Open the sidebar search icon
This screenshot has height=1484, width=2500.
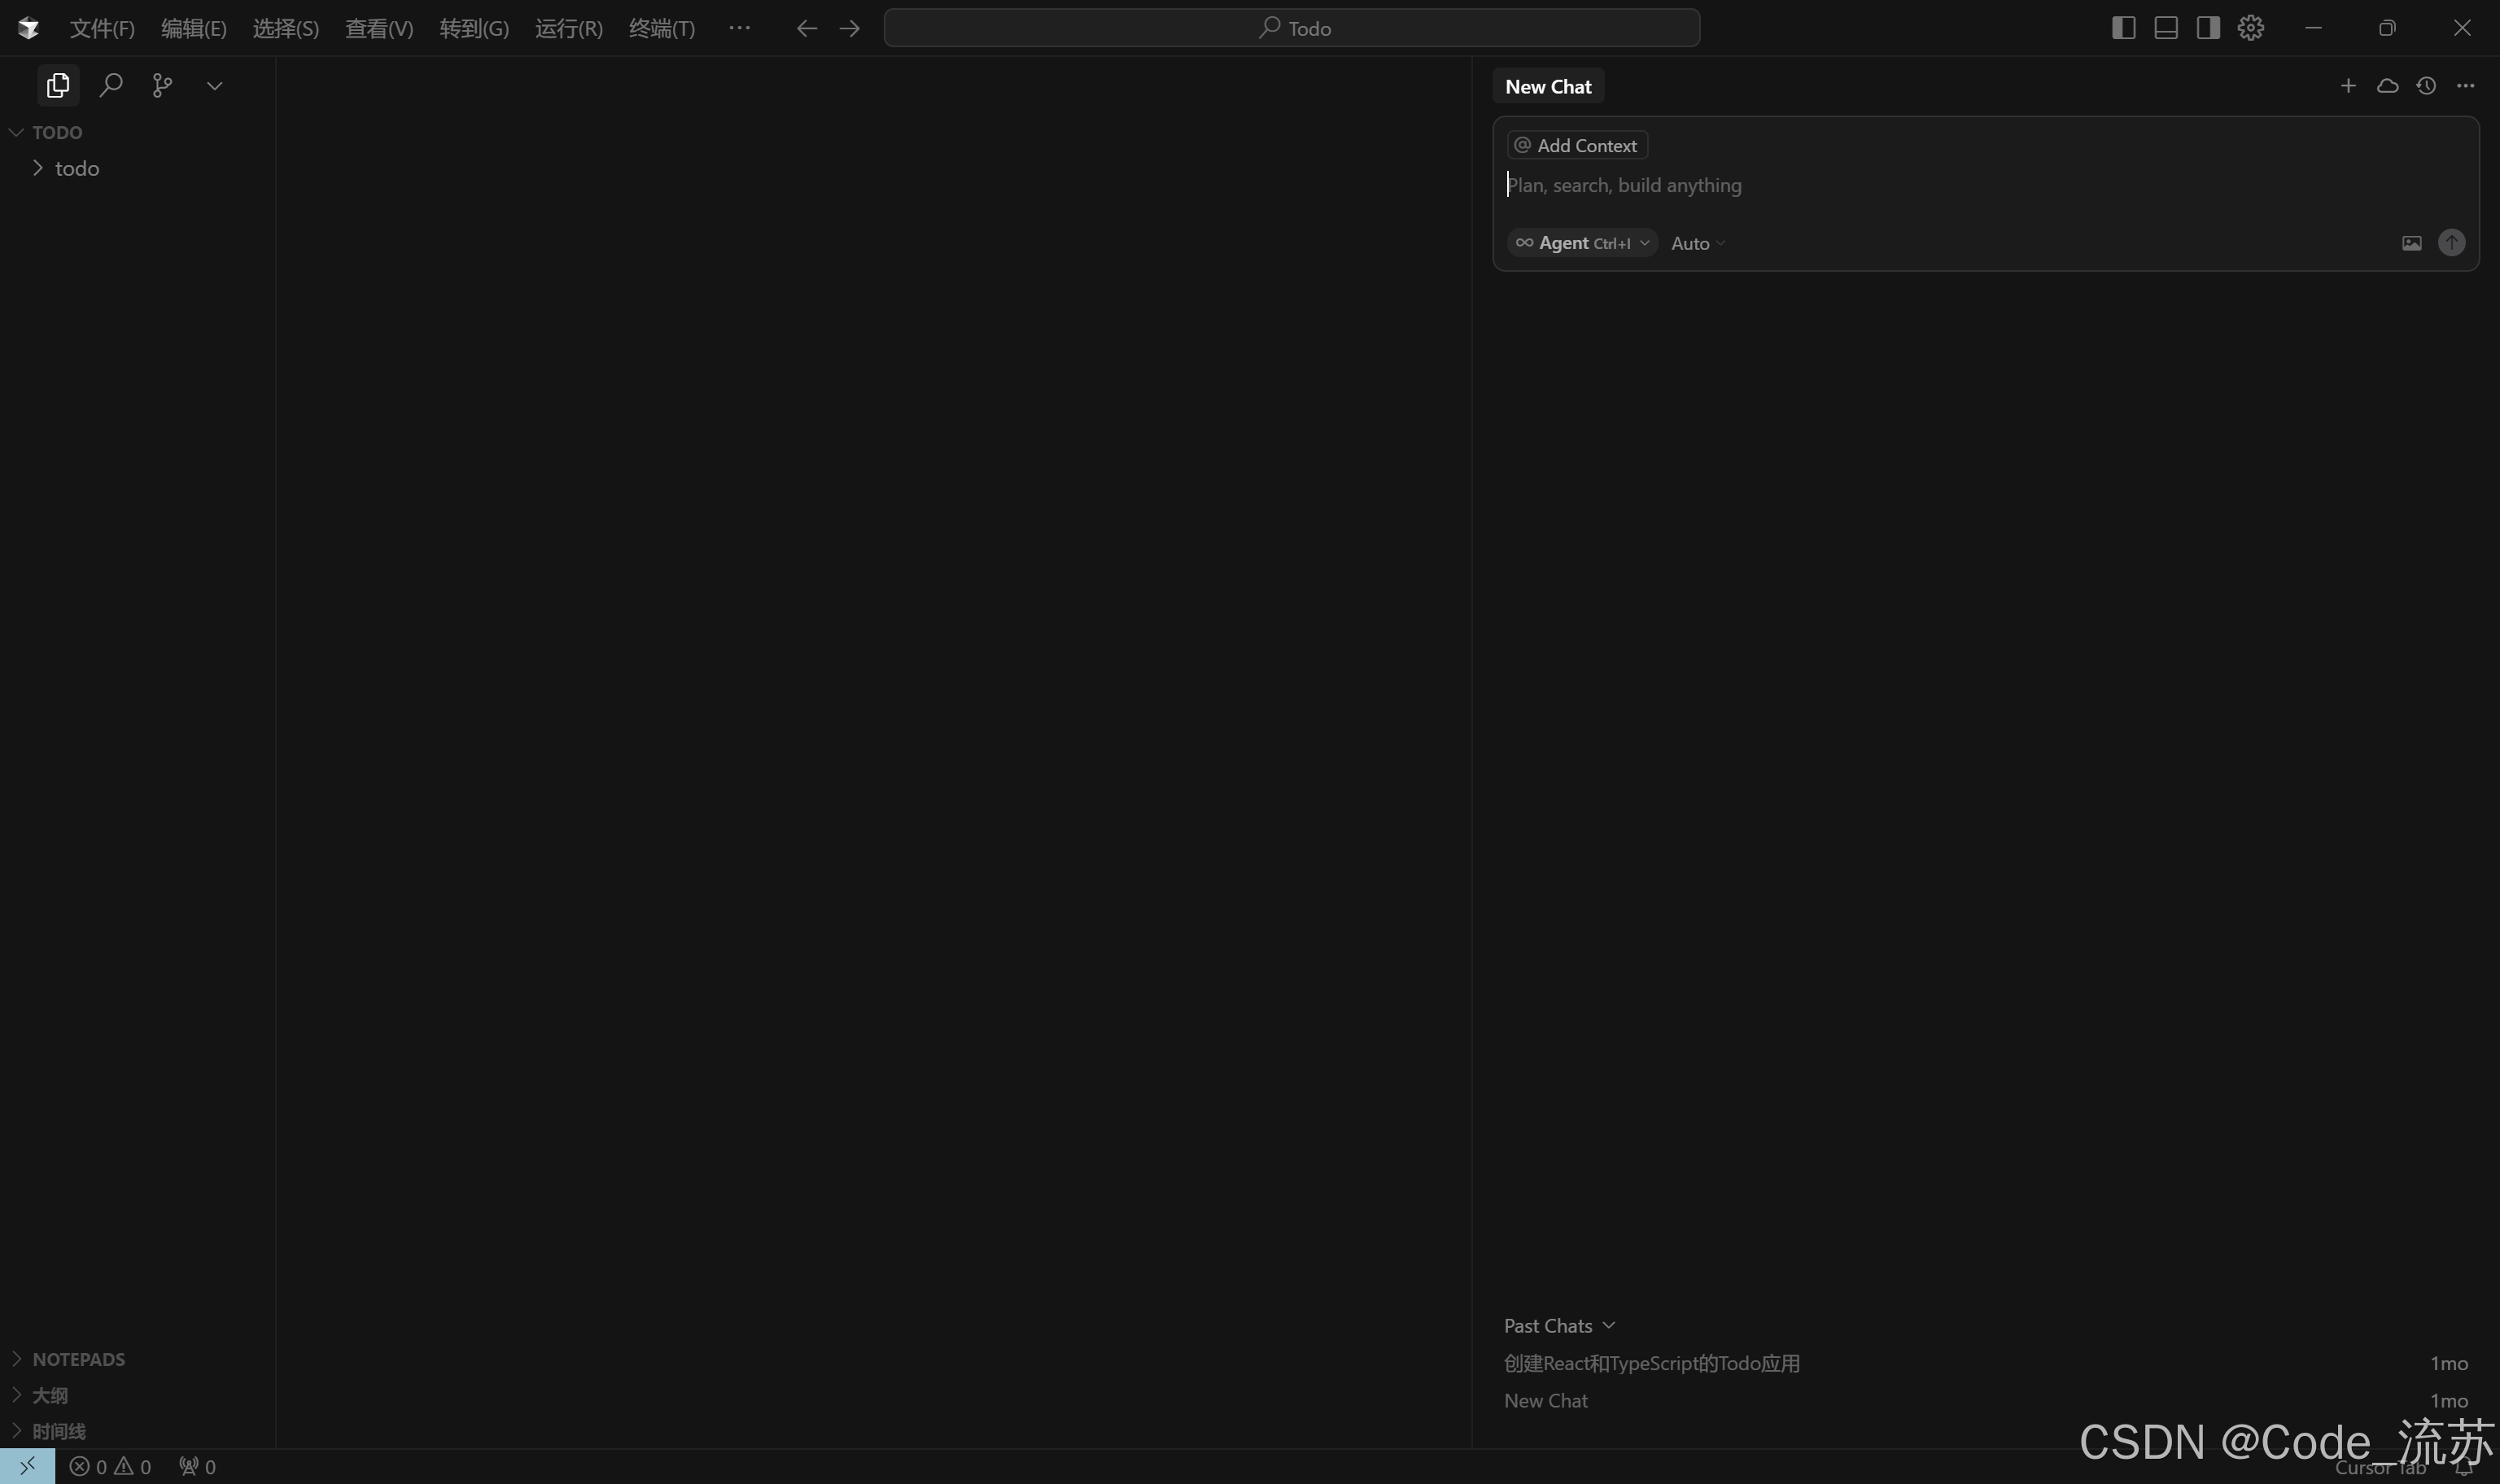pyautogui.click(x=111, y=85)
